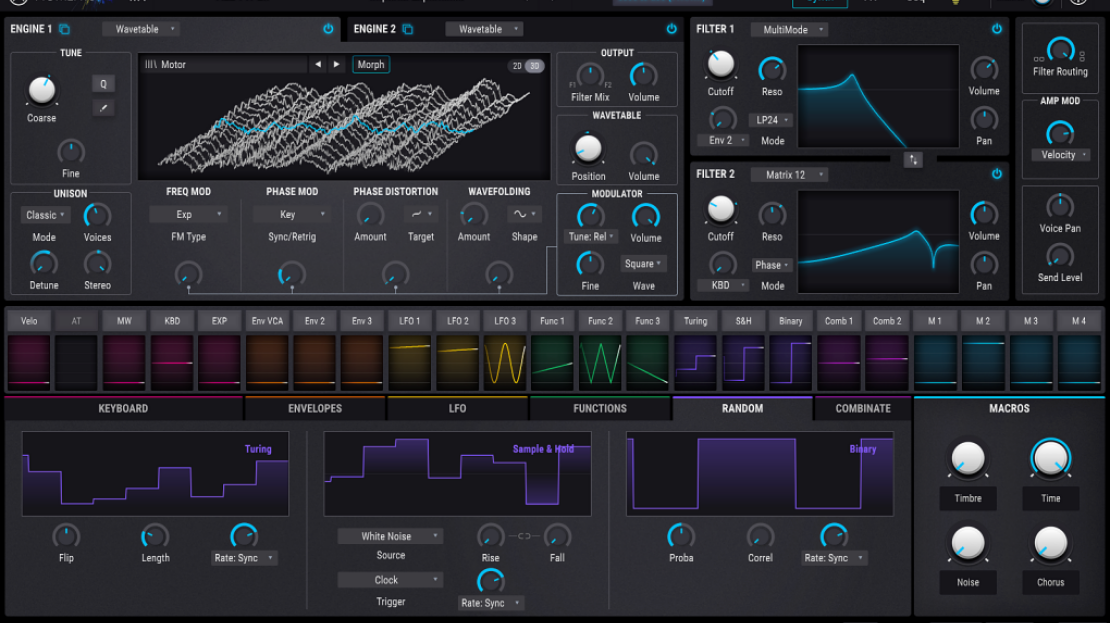Click the Coarse tune knob

tap(42, 91)
